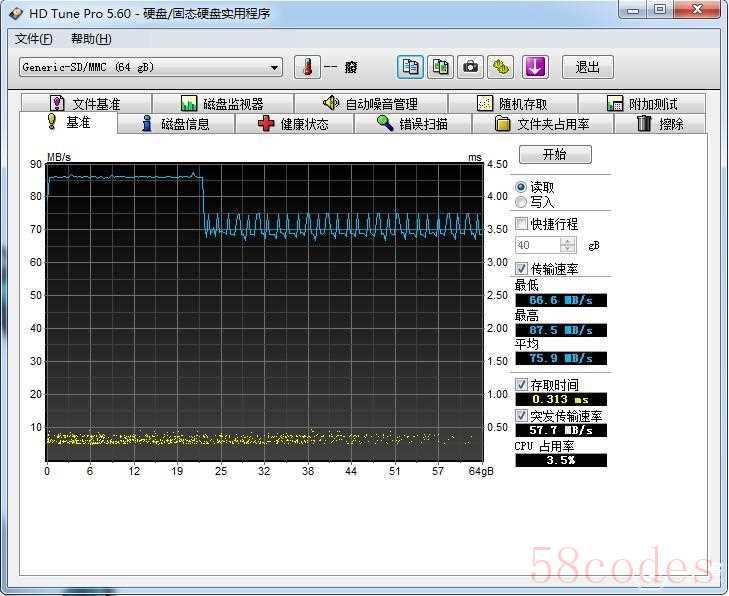The width and height of the screenshot is (729, 596).
Task: Start the benchmark with 开始 button
Action: pyautogui.click(x=555, y=154)
